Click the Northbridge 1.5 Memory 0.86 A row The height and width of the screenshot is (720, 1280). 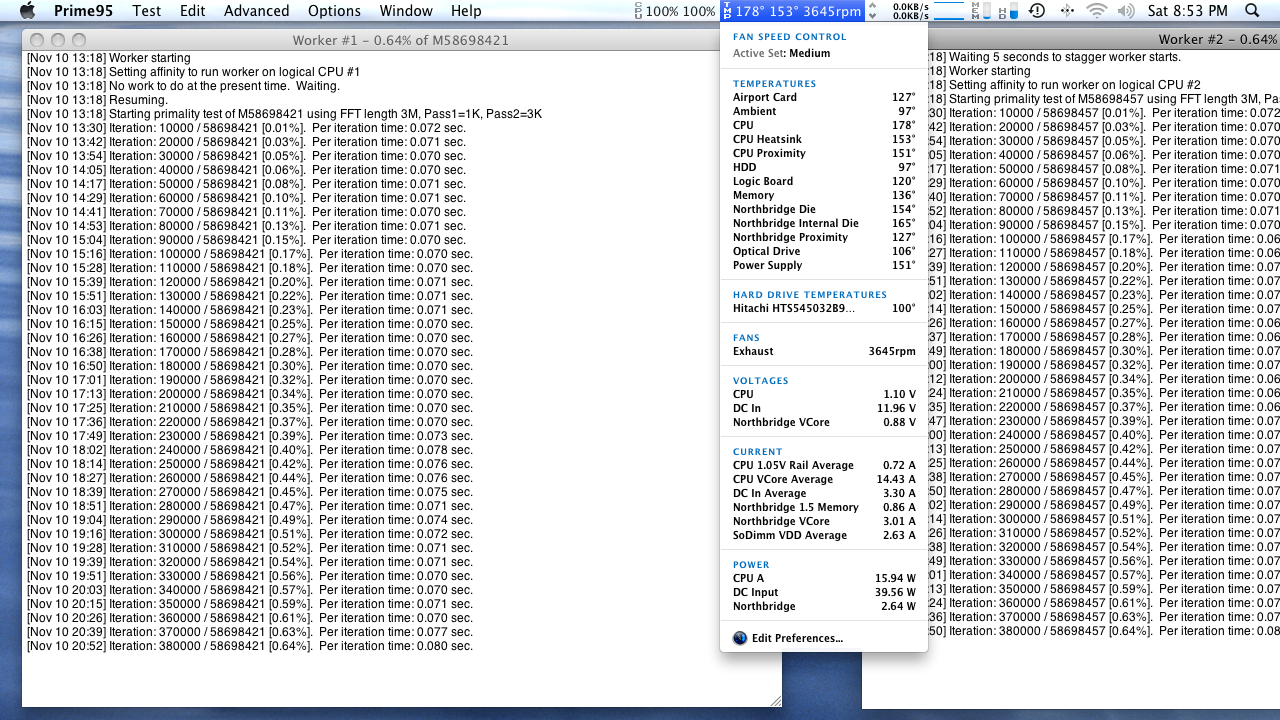[x=824, y=507]
